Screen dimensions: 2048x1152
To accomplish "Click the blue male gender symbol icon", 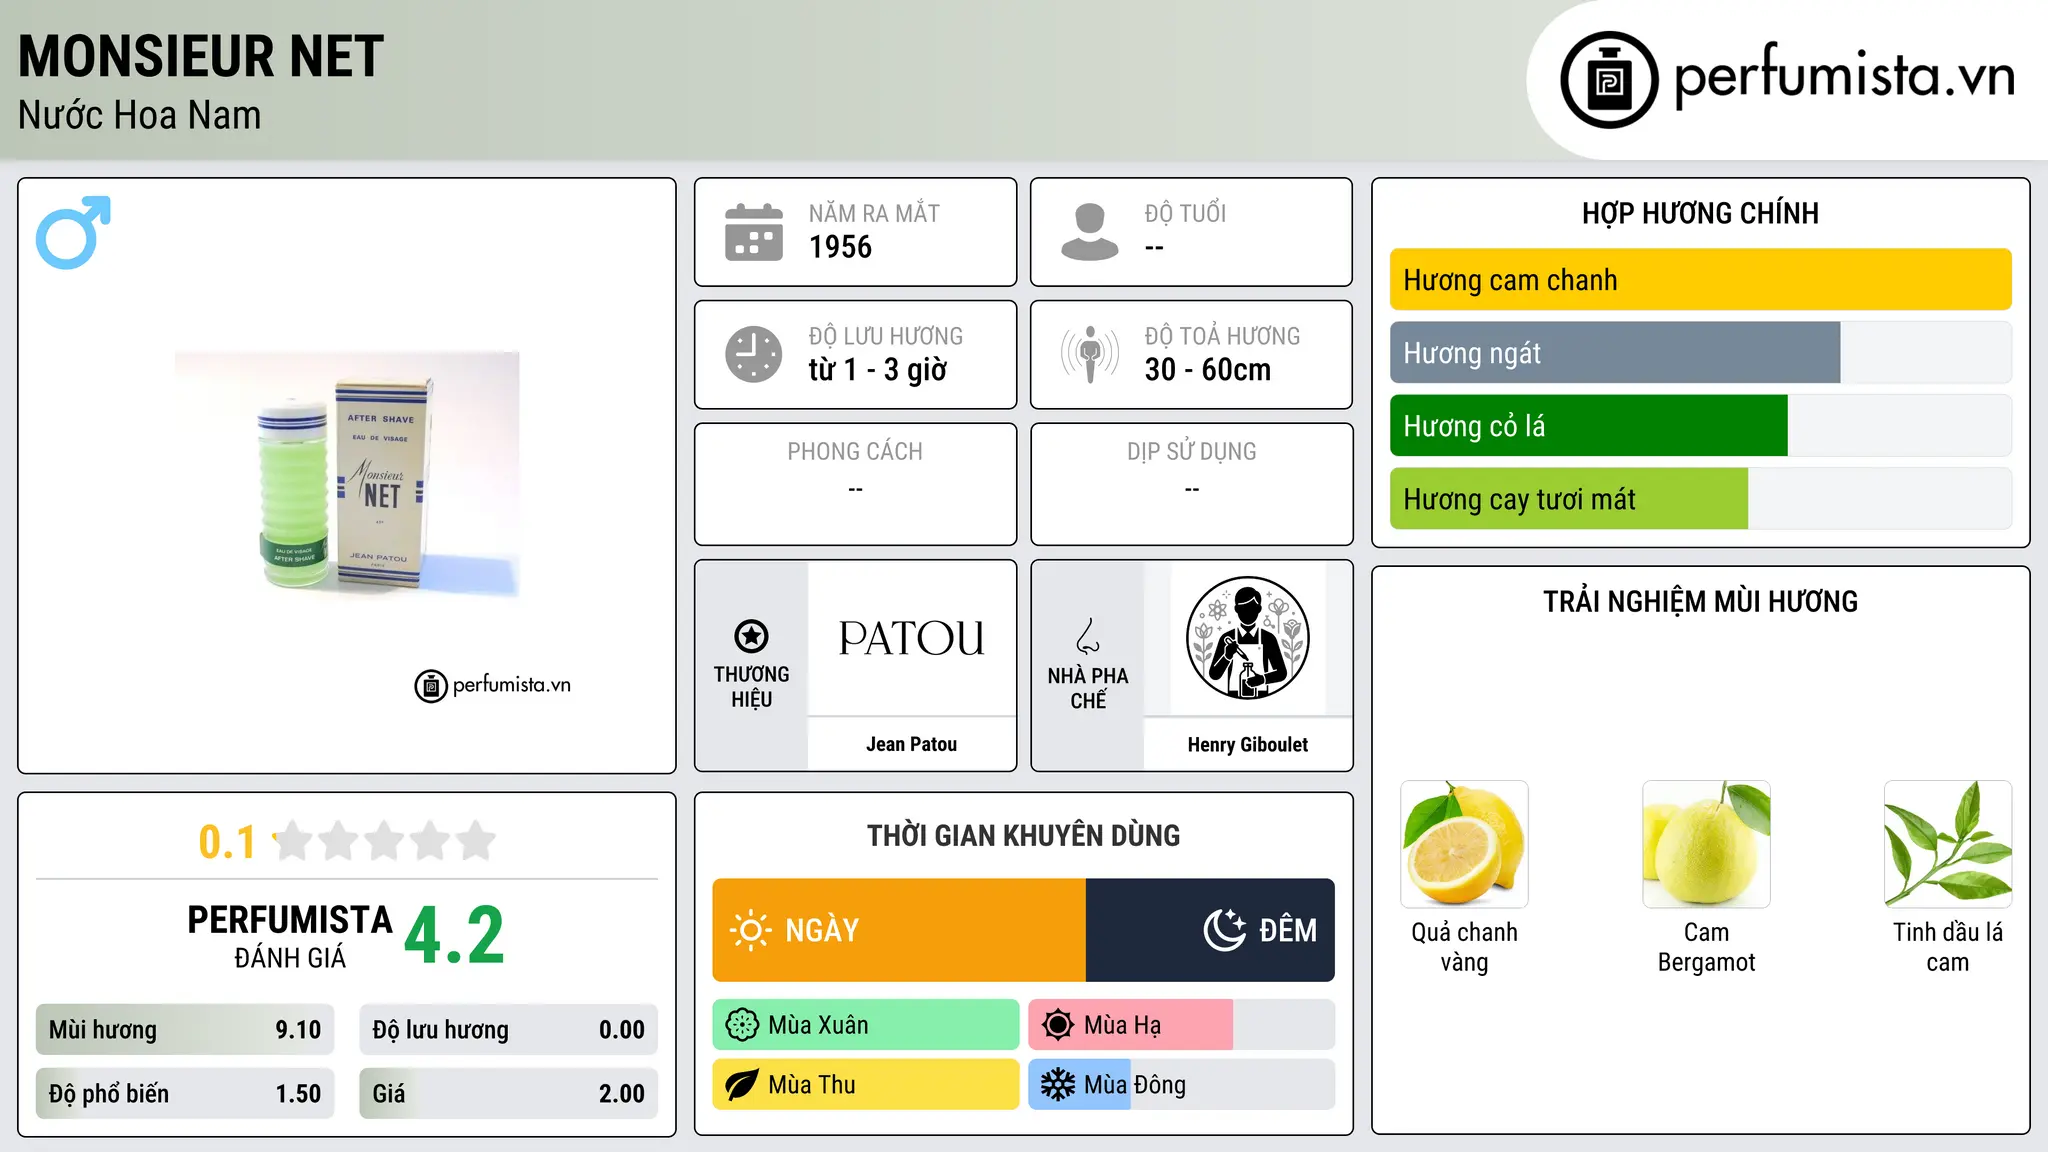I will pos(73,232).
